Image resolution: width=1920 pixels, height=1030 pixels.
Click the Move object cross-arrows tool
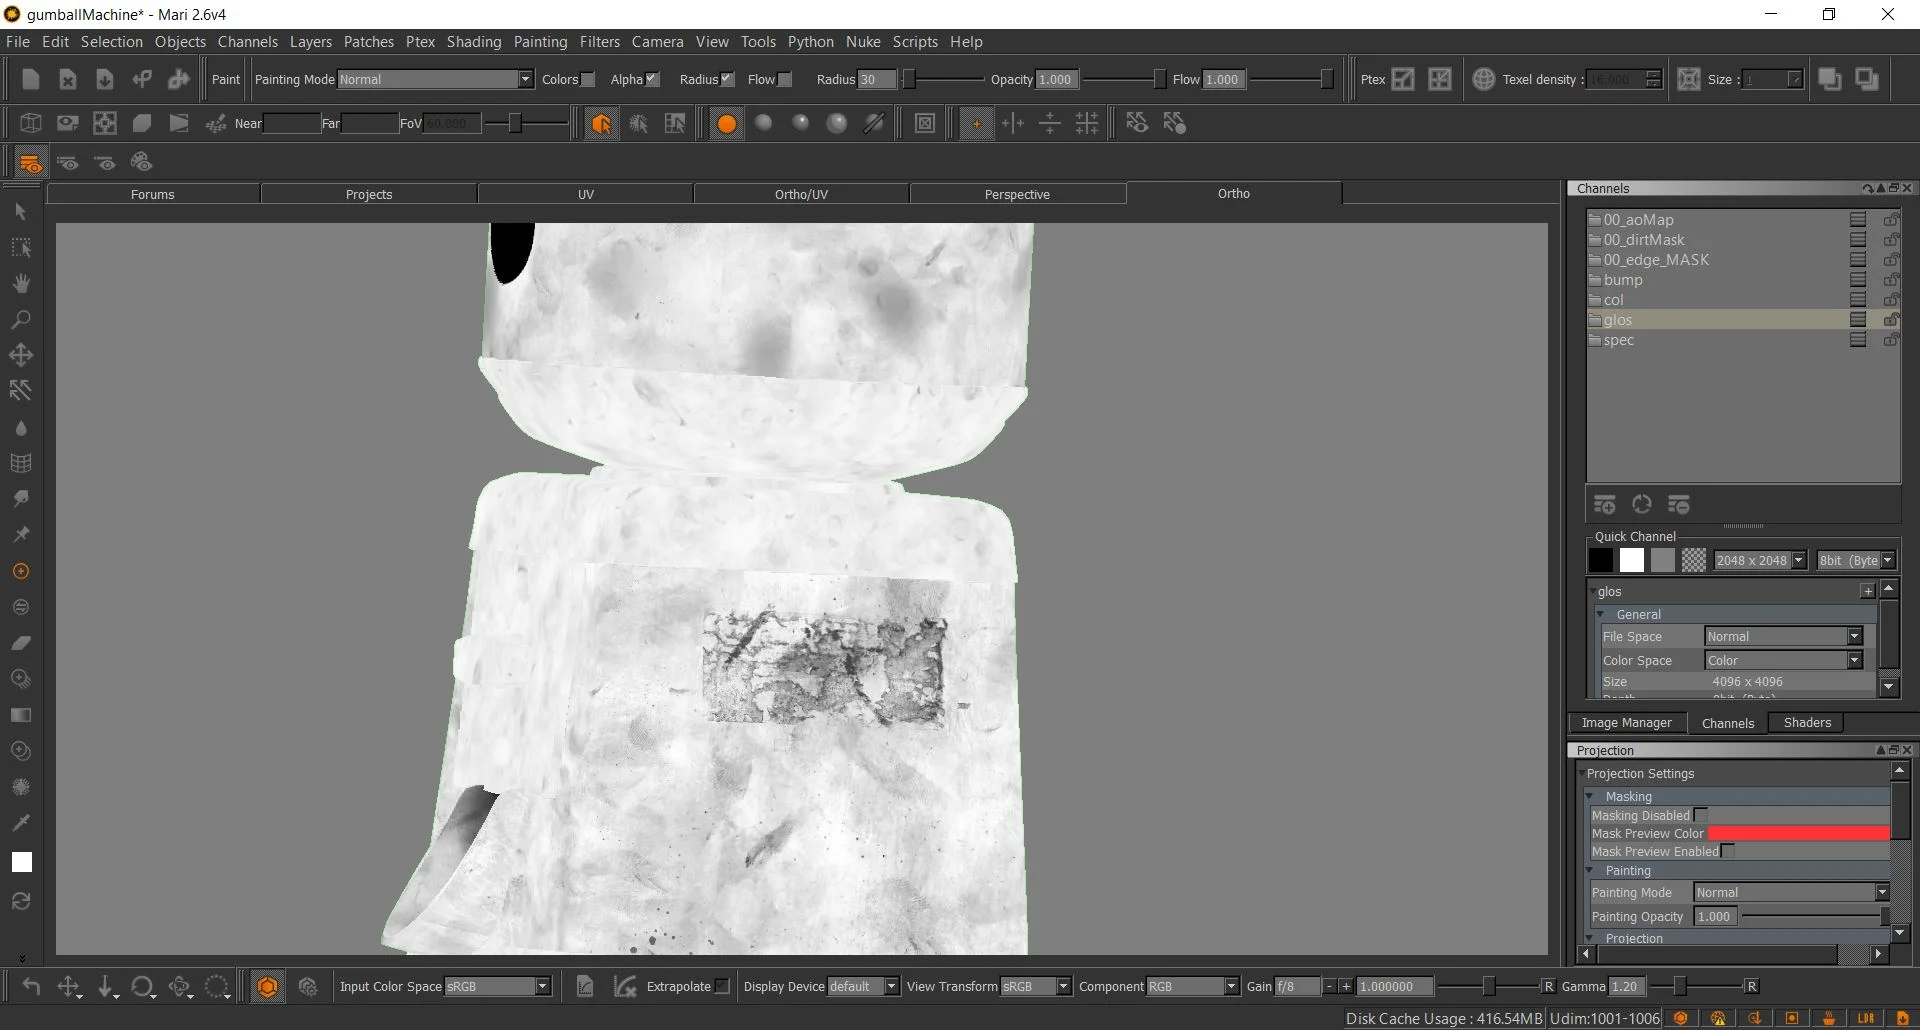[20, 356]
